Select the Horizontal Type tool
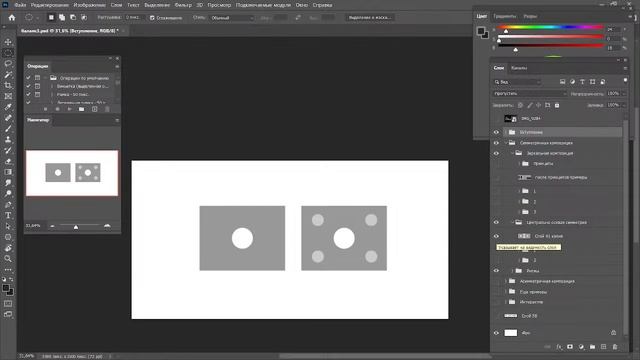The height and width of the screenshot is (360, 640). (8, 215)
